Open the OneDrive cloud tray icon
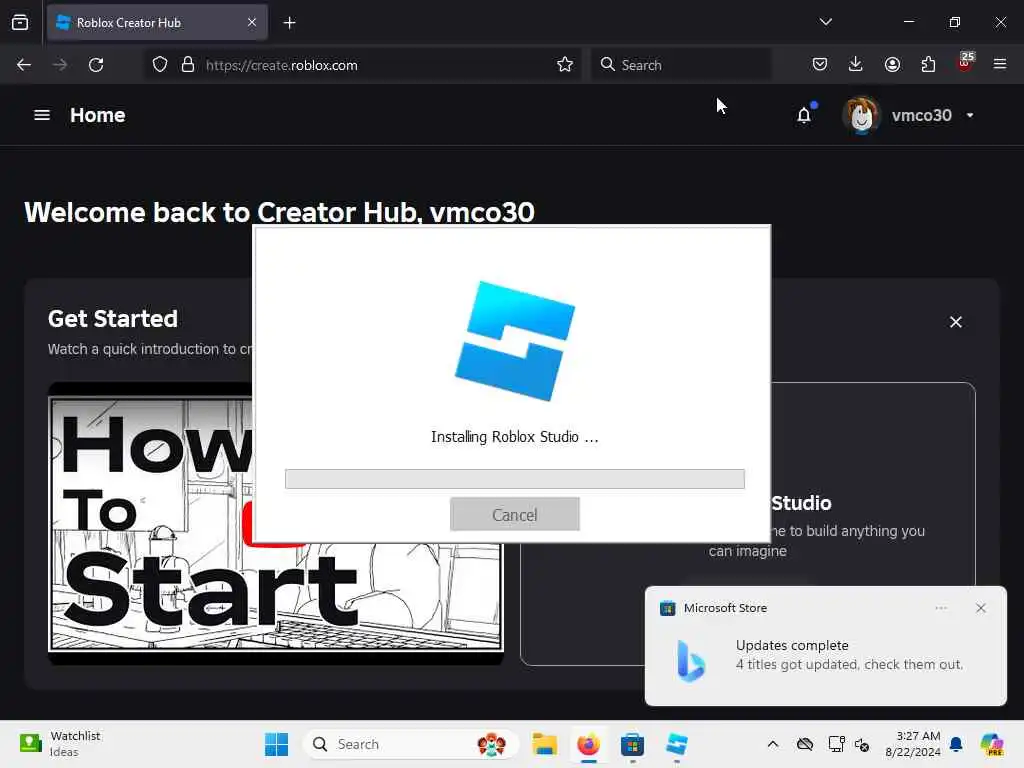This screenshot has width=1024, height=768. [x=805, y=744]
